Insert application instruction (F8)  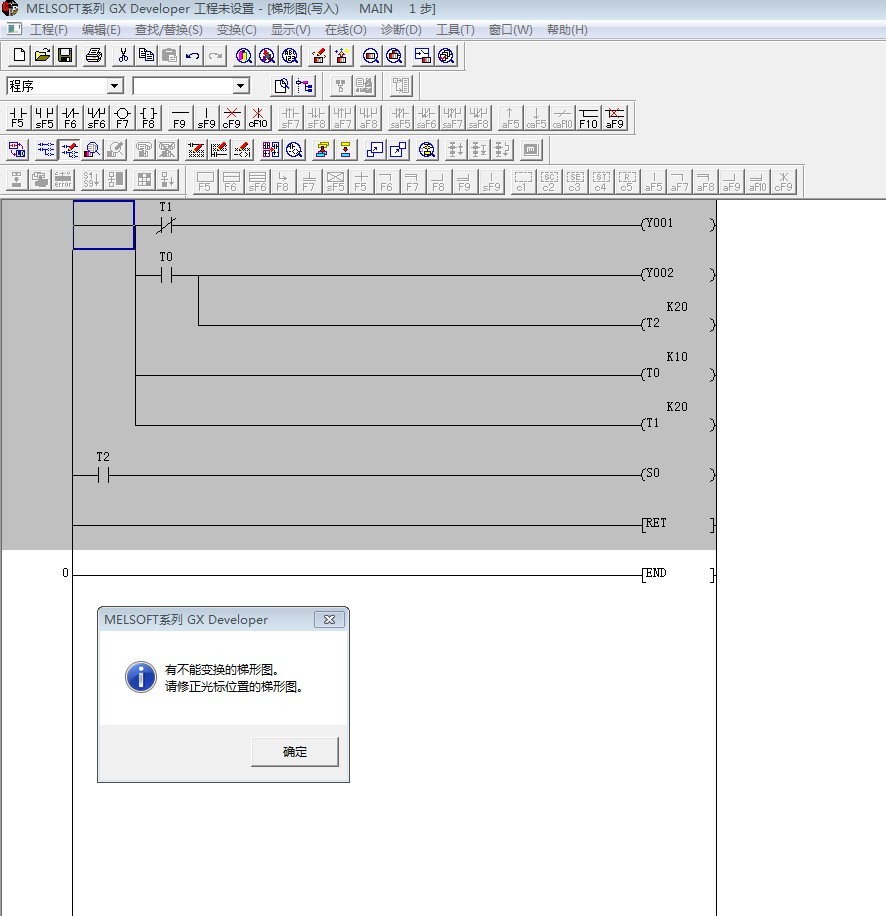[148, 118]
